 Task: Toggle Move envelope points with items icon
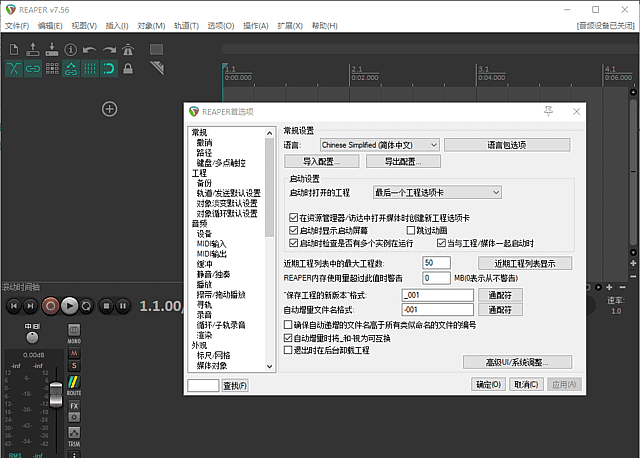(x=71, y=69)
